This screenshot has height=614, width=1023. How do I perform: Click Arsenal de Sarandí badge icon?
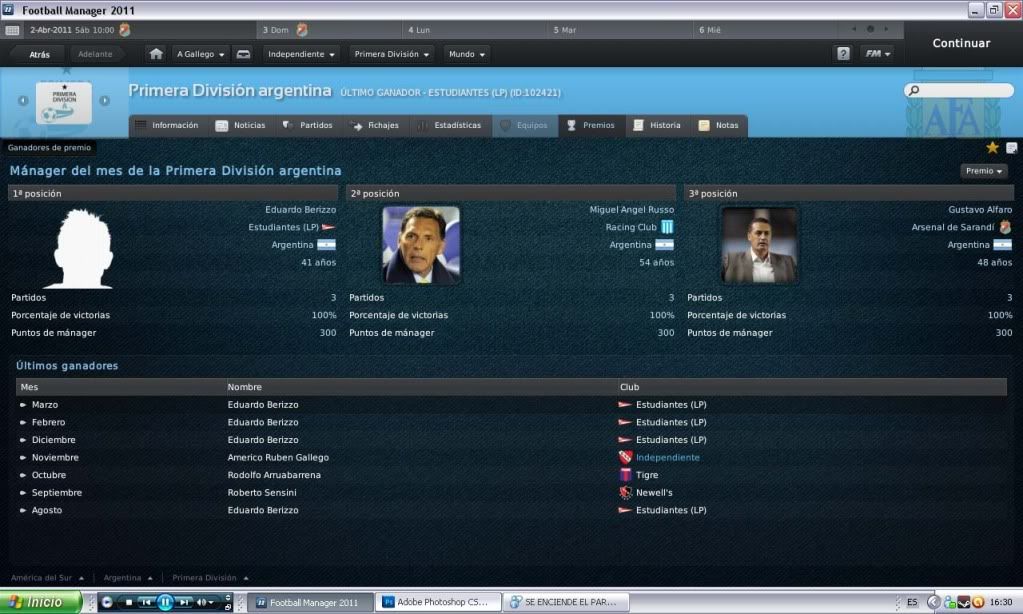[1005, 227]
